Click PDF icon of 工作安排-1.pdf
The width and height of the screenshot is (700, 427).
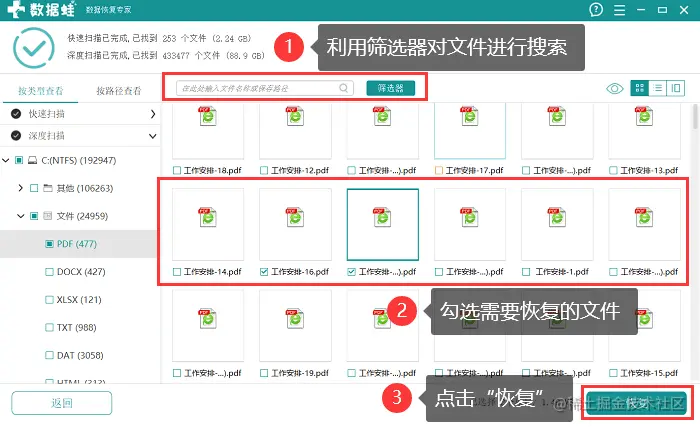[557, 217]
